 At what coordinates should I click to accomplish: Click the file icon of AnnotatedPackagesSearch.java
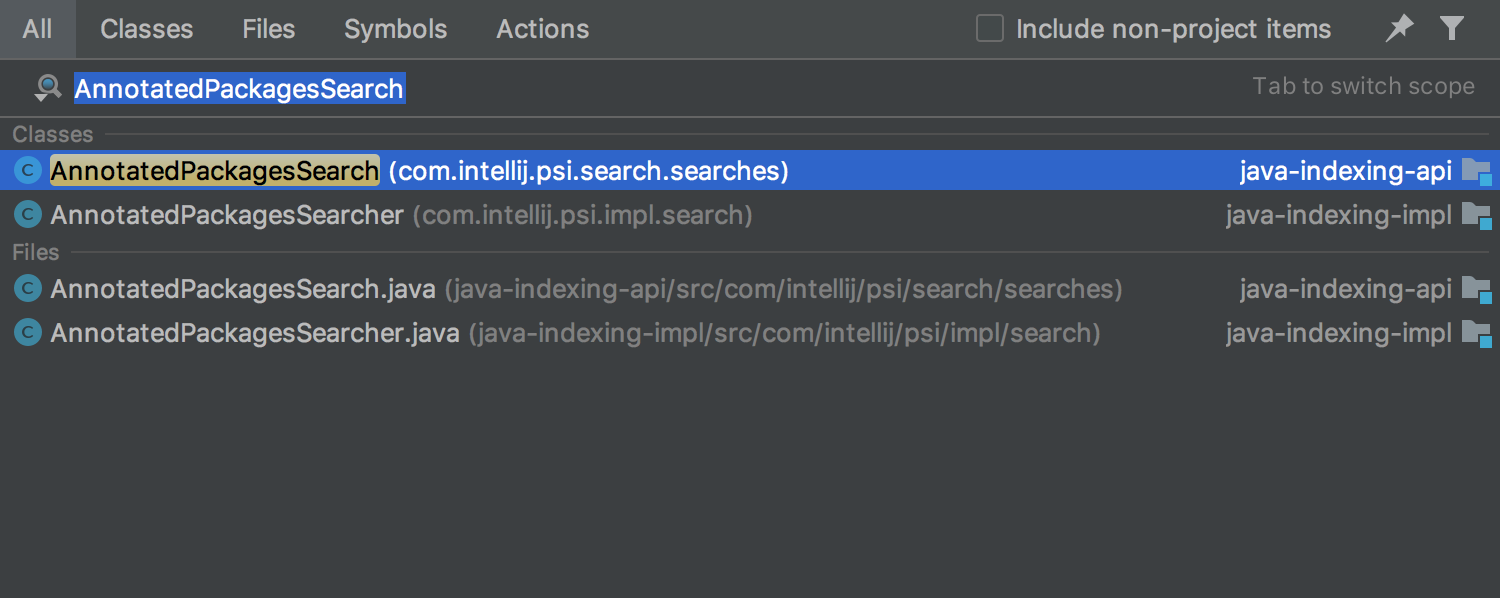point(28,289)
